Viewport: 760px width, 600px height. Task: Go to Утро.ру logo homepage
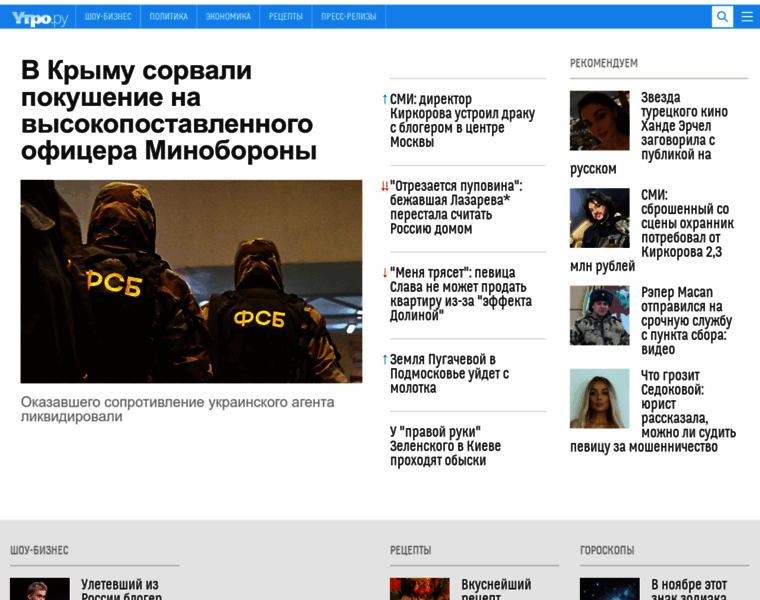click(x=39, y=17)
